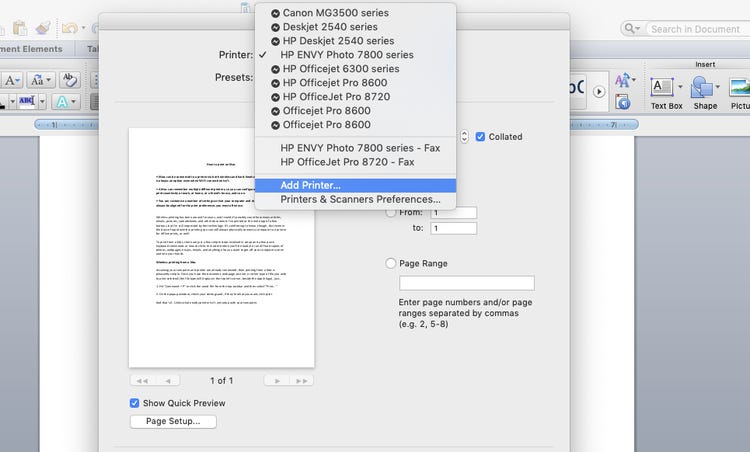Click the font size A button with blue arrow
The height and width of the screenshot is (452, 750).
click(x=11, y=80)
